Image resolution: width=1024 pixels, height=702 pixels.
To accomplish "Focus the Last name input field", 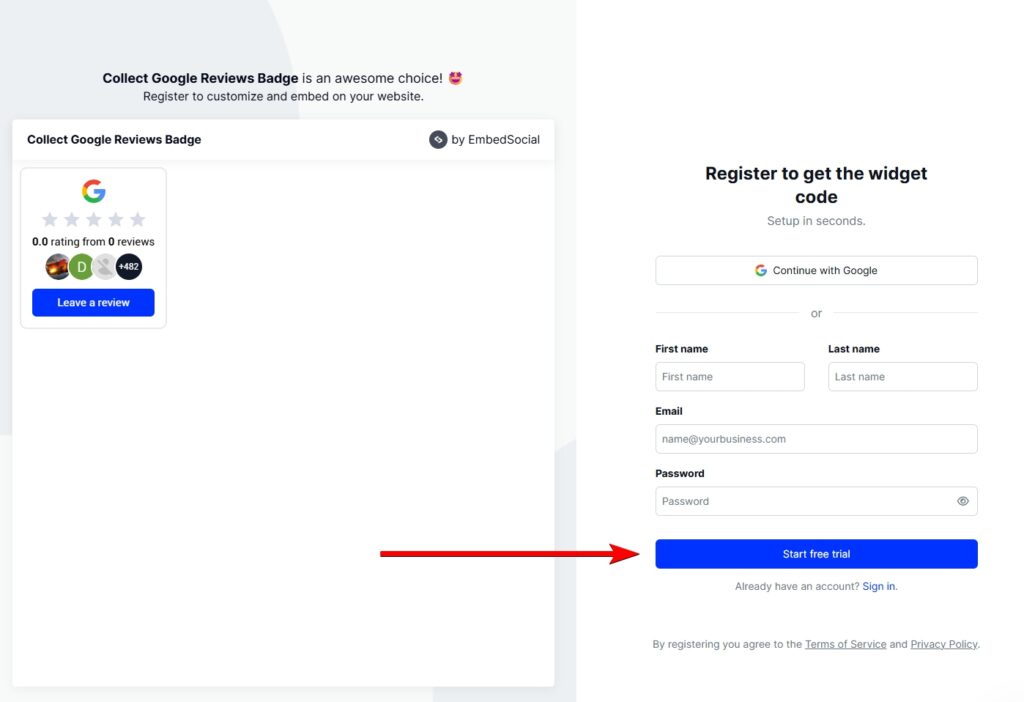I will pos(902,377).
